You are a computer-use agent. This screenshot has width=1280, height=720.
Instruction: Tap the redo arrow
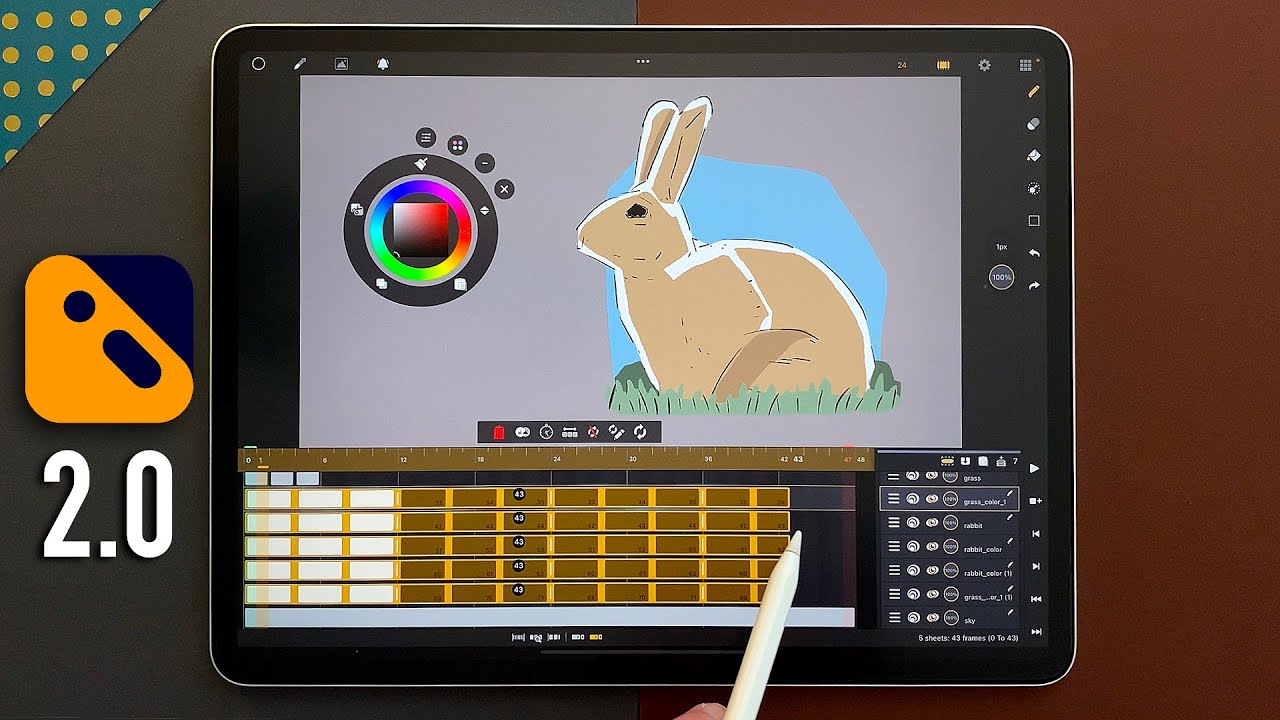click(x=1034, y=286)
